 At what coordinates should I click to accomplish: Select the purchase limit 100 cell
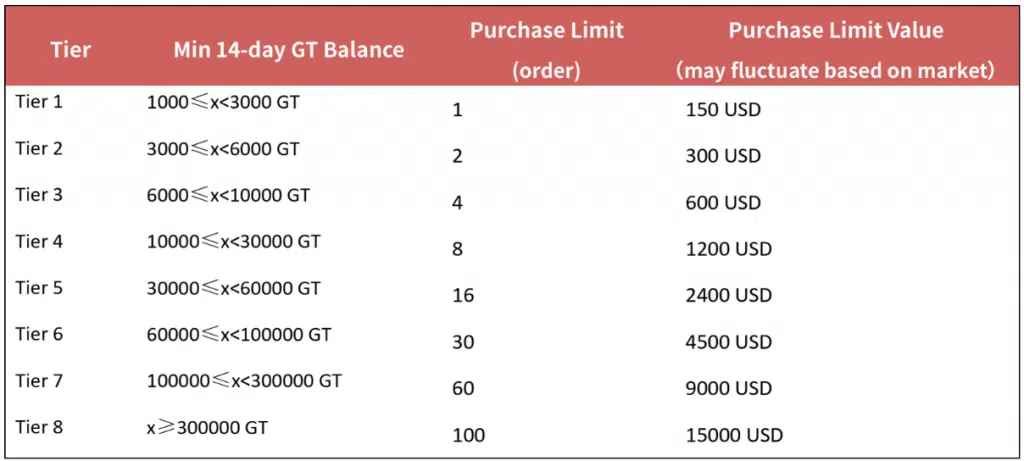468,435
